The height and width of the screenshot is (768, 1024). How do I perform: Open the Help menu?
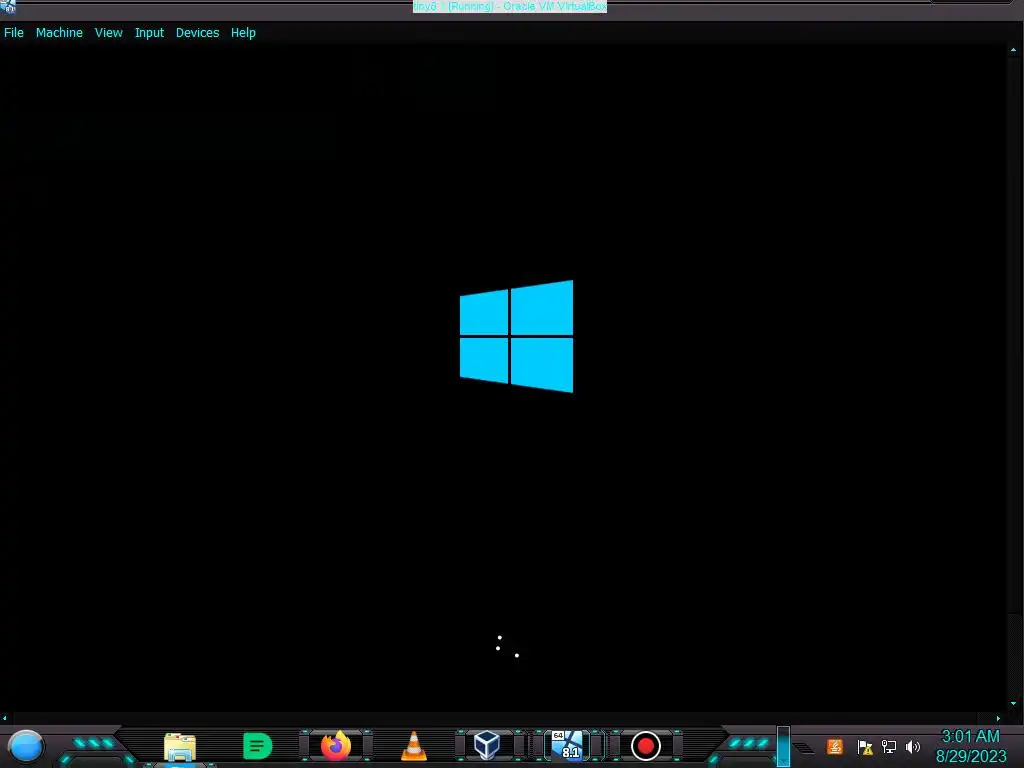pyautogui.click(x=243, y=33)
